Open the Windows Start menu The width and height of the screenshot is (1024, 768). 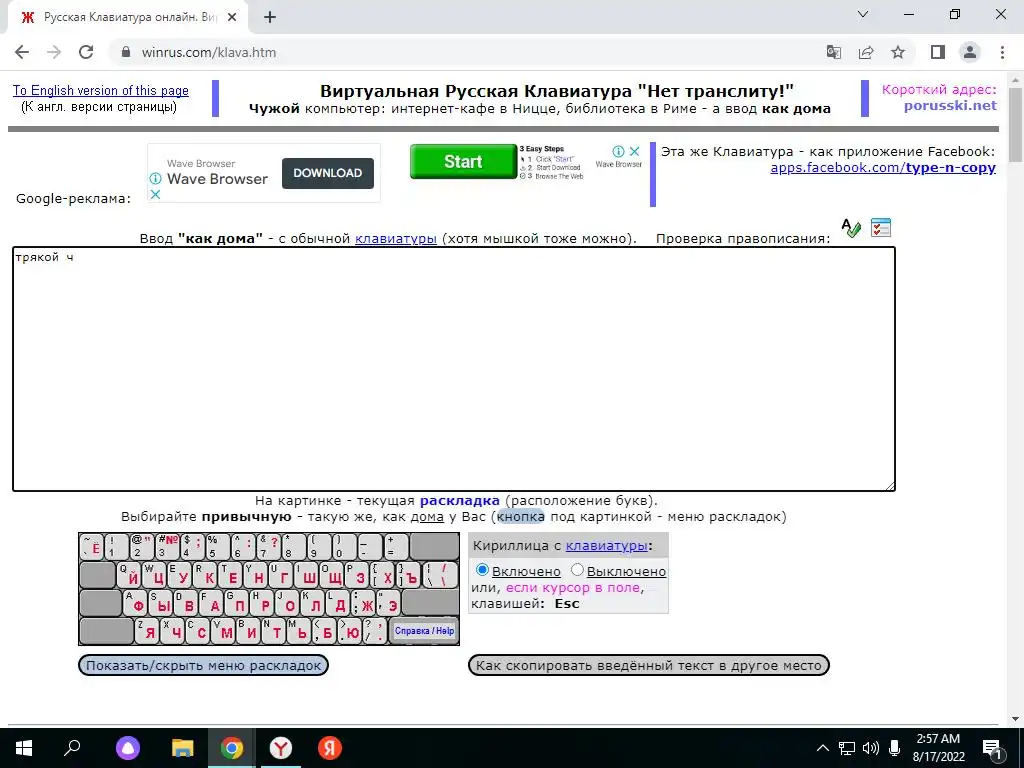(24, 748)
